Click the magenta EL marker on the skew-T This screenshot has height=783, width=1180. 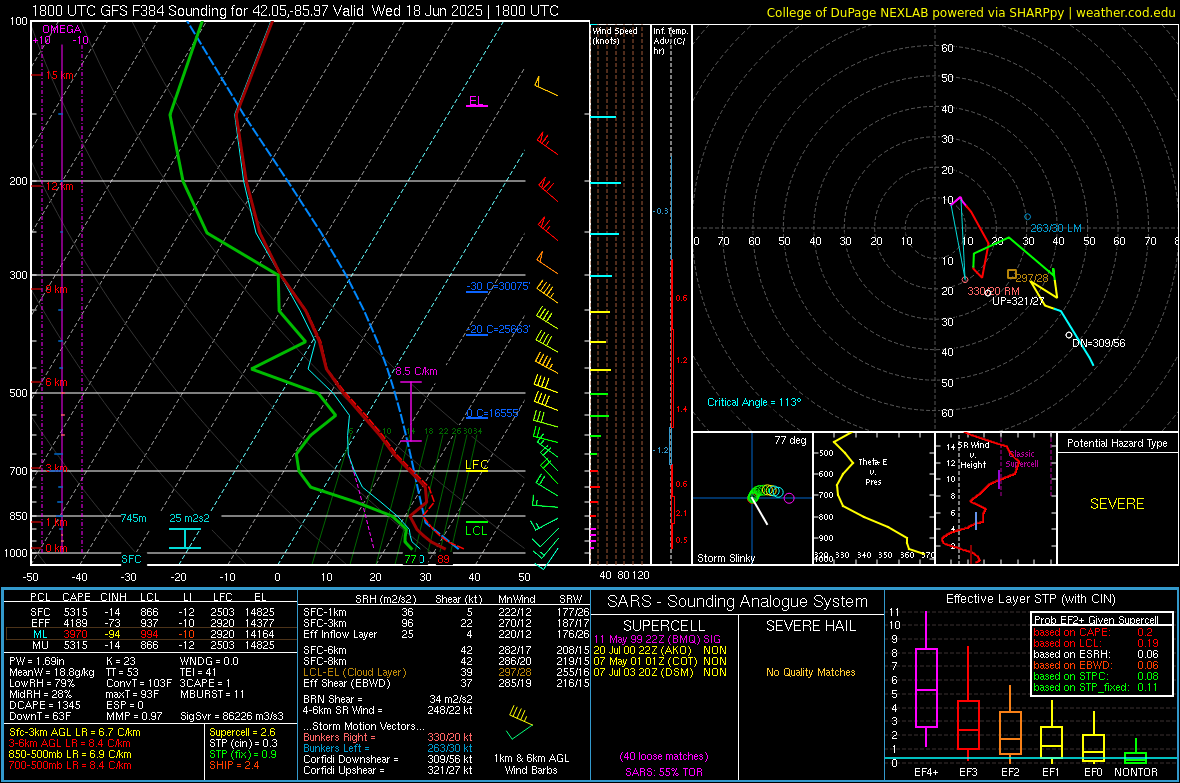(476, 101)
